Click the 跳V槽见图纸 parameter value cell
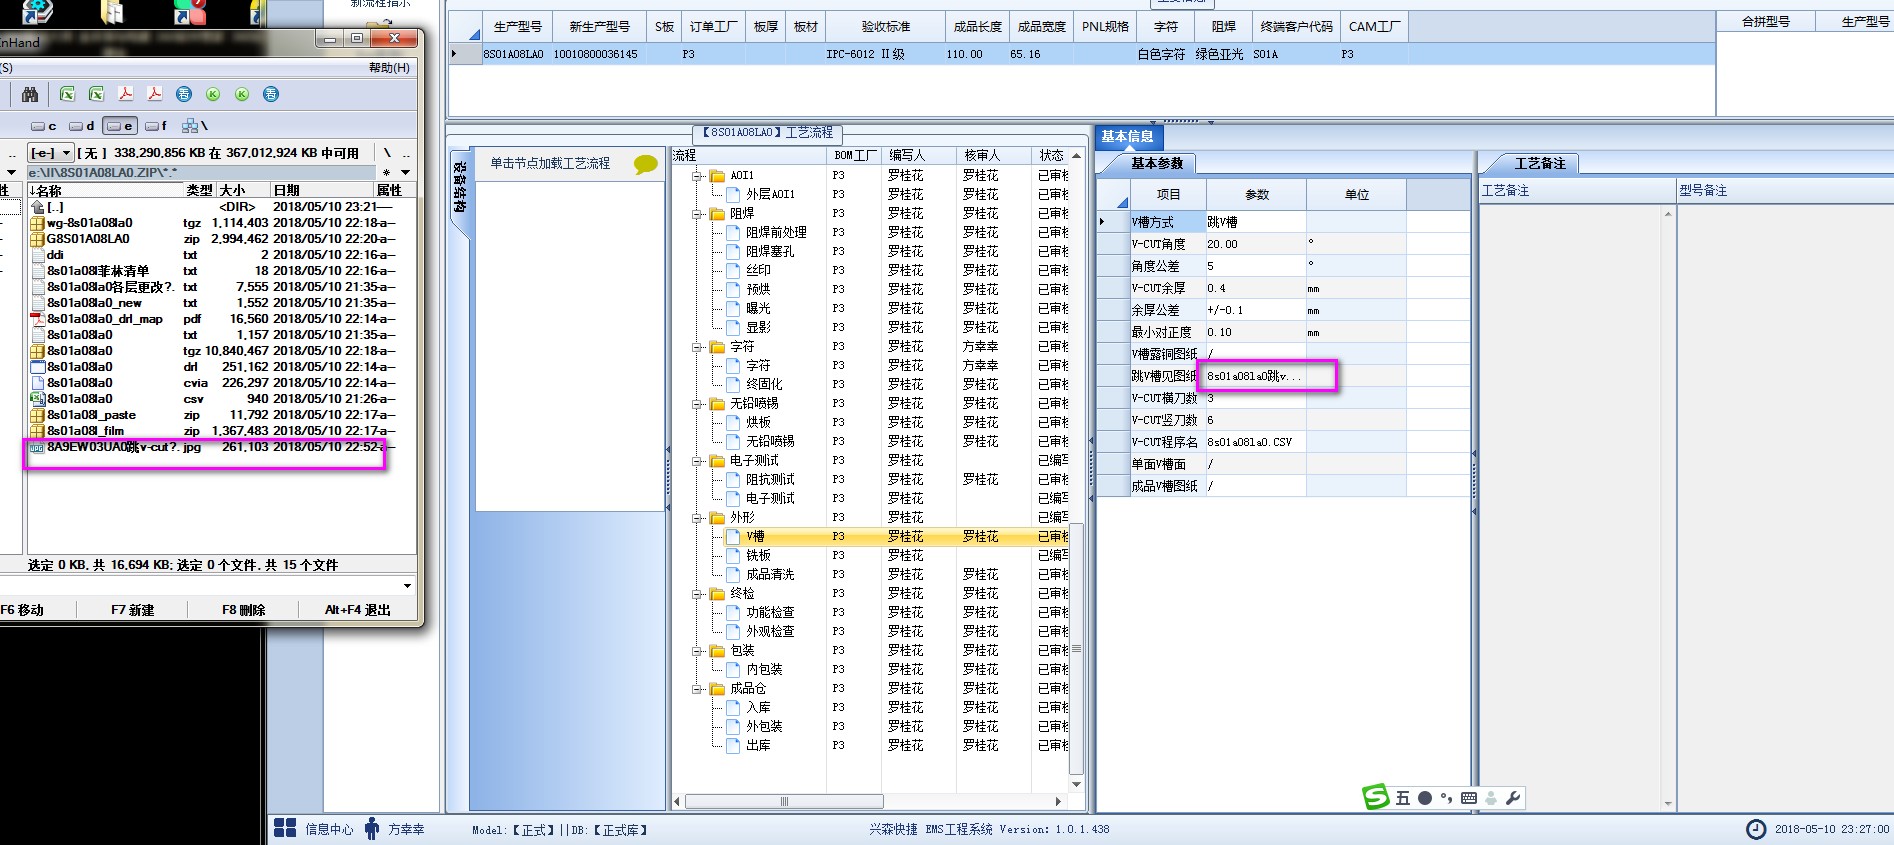This screenshot has height=845, width=1894. pyautogui.click(x=1256, y=376)
